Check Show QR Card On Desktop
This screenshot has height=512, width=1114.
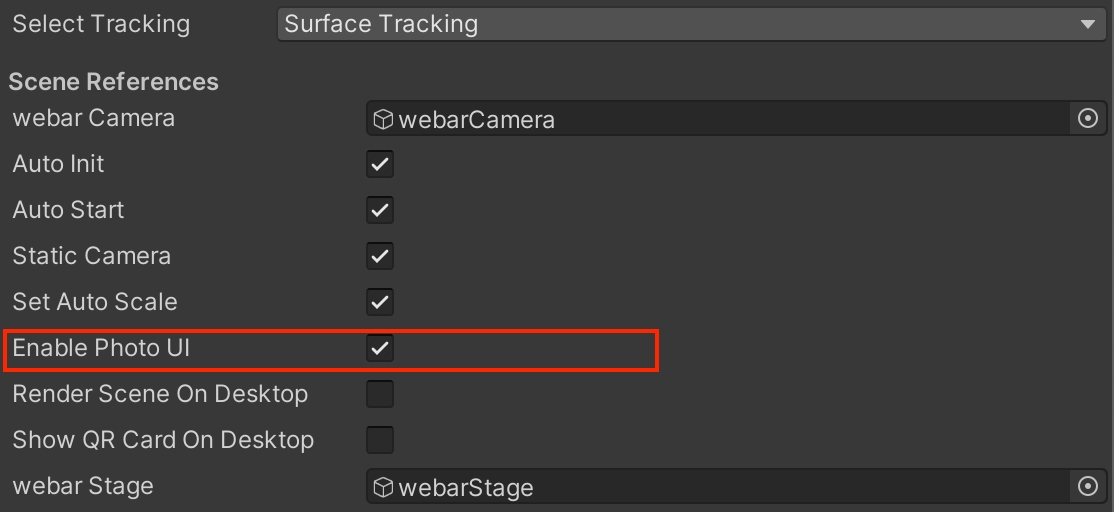tap(380, 441)
